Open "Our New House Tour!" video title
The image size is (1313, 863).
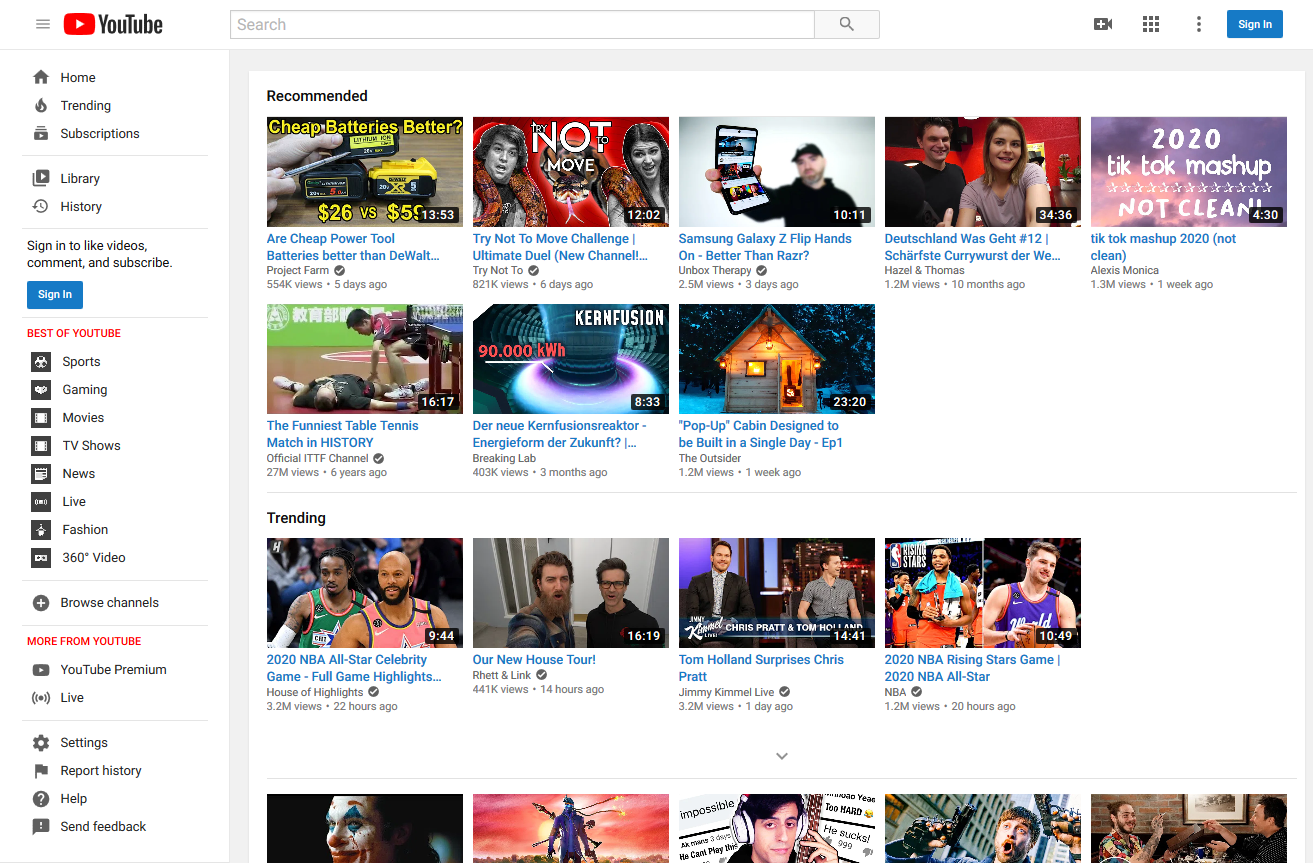[x=534, y=660]
